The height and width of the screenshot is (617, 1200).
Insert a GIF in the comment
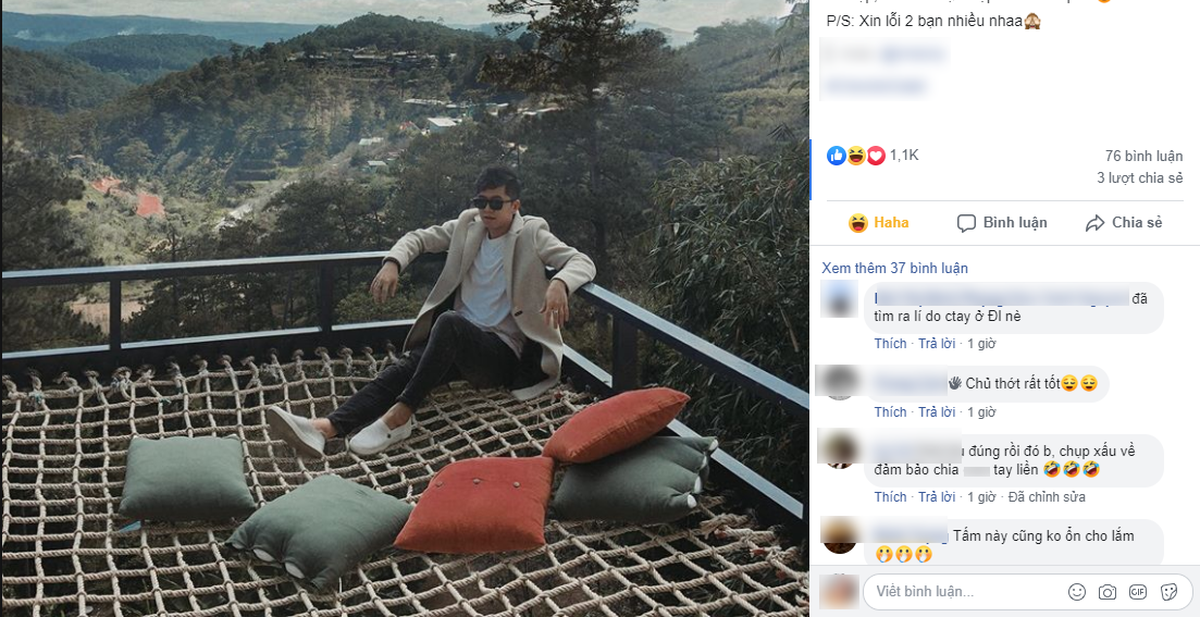coord(1138,592)
